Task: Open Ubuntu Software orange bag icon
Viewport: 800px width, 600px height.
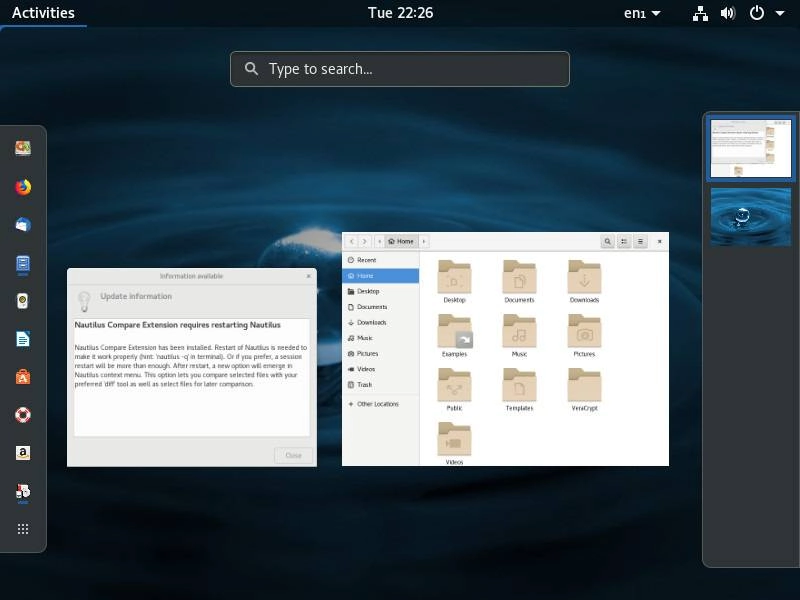Action: [x=23, y=377]
